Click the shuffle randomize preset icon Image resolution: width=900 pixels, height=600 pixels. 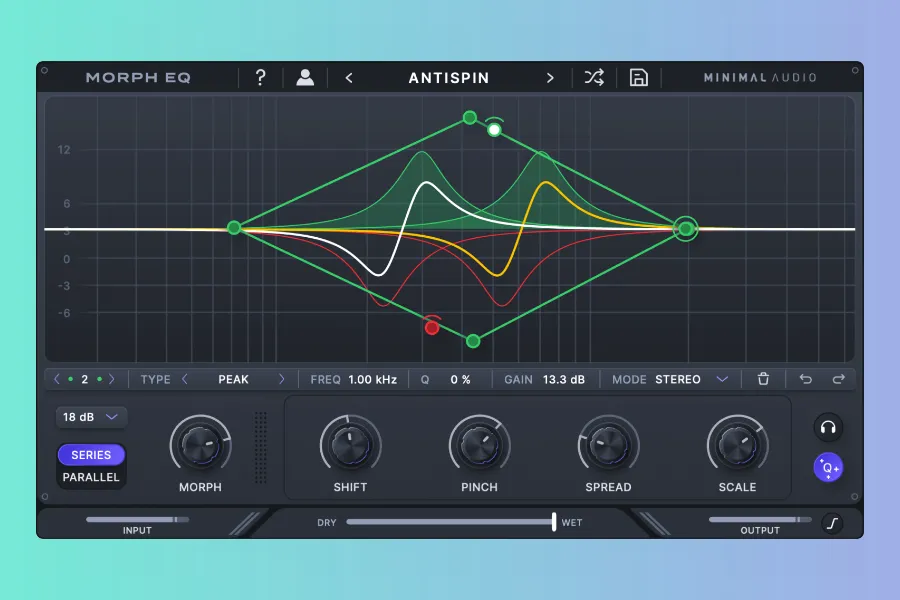point(594,78)
